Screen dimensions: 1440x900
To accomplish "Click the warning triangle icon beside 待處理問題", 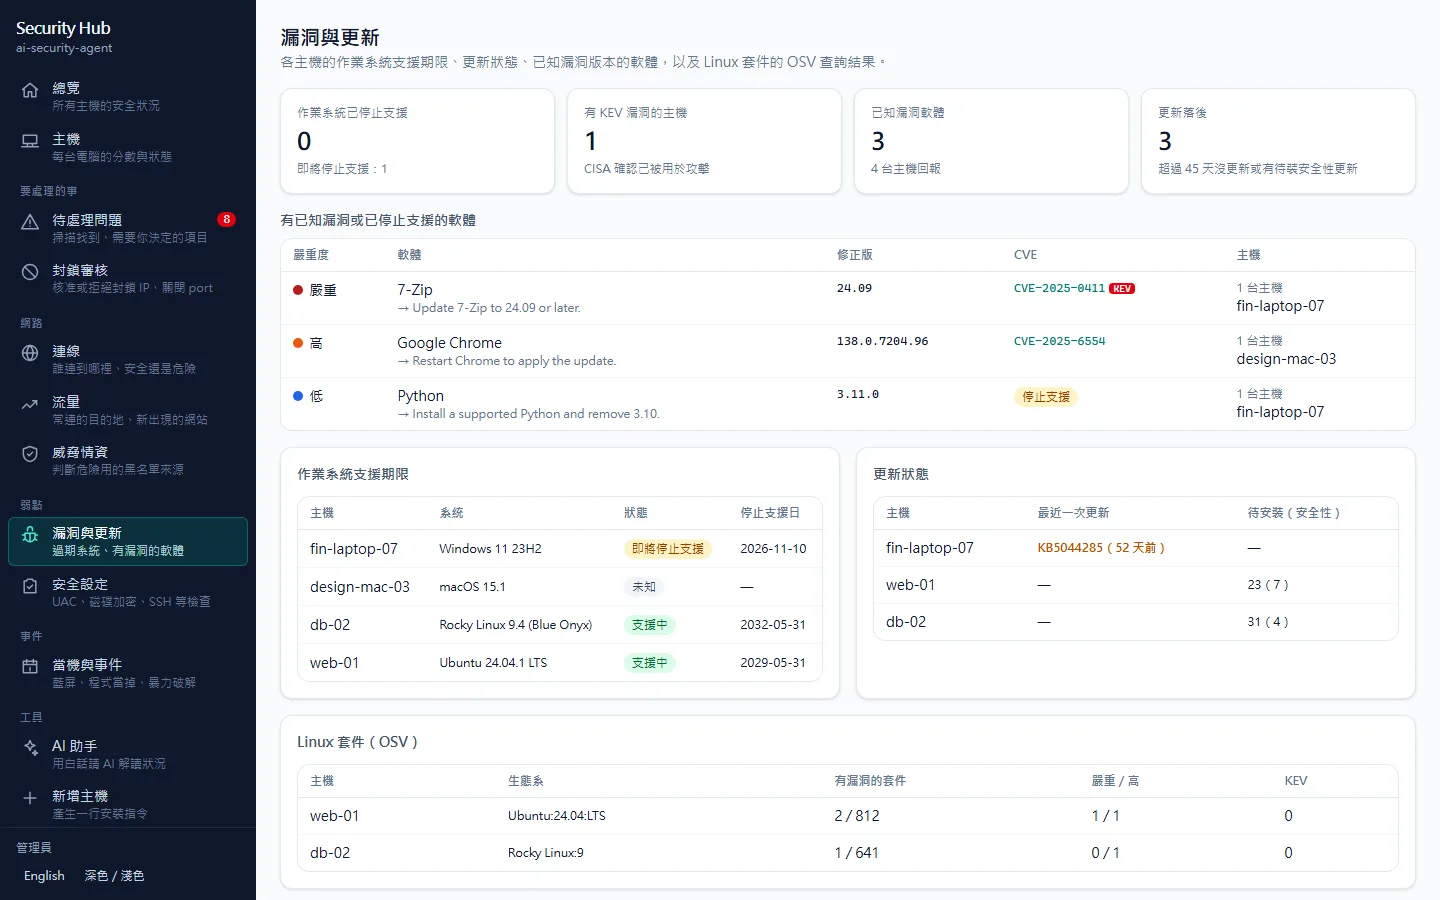I will point(30,222).
